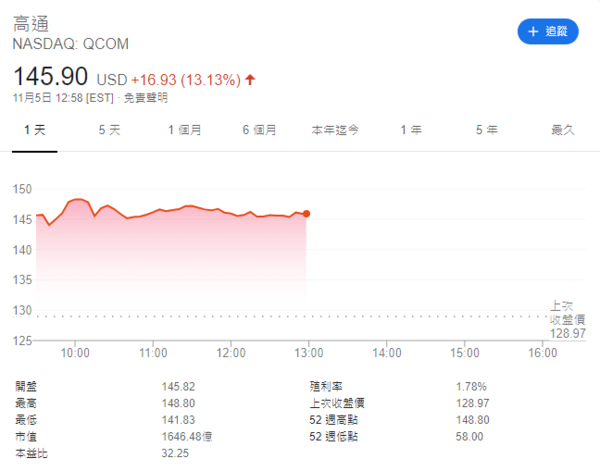The height and width of the screenshot is (471, 600).
Task: Select the 本年迄今 tab
Action: (335, 130)
